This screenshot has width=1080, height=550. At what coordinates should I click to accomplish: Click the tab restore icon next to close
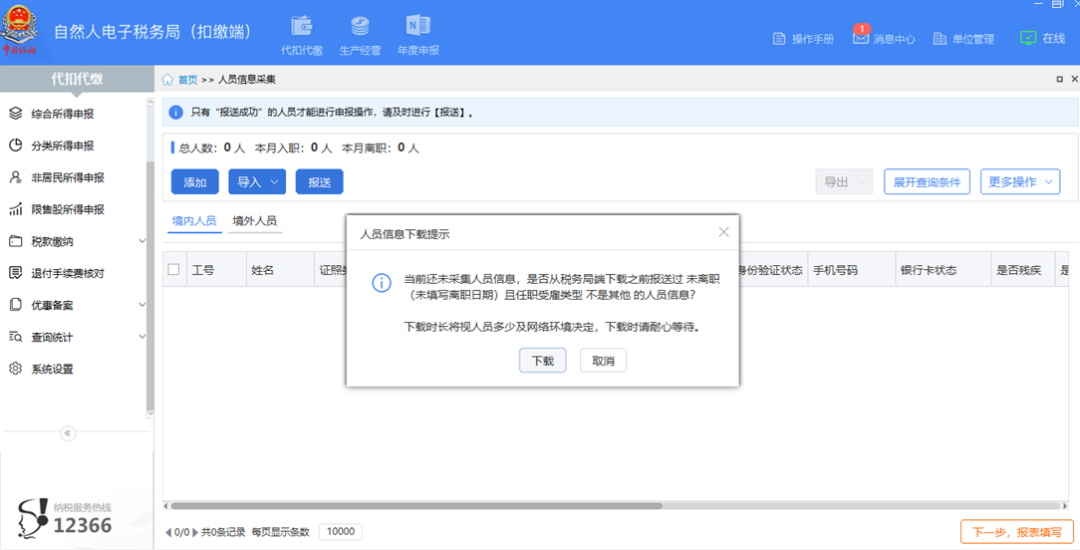[1059, 79]
